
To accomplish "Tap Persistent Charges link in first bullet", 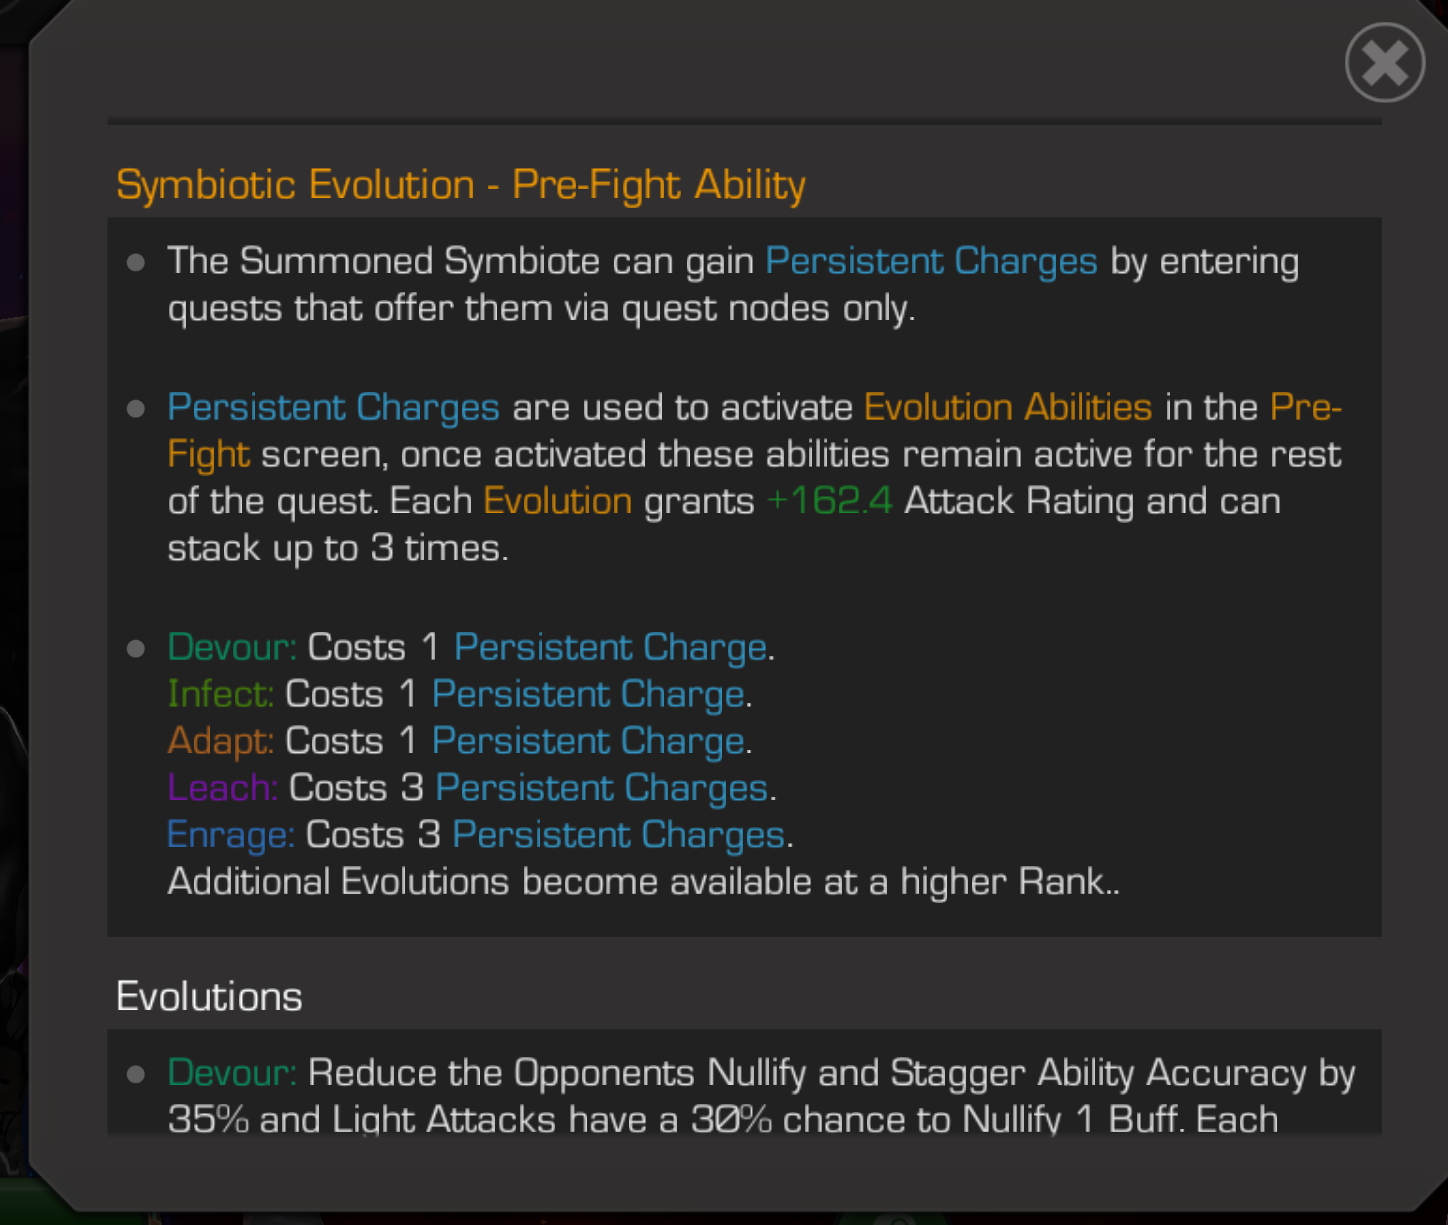I will [x=931, y=261].
